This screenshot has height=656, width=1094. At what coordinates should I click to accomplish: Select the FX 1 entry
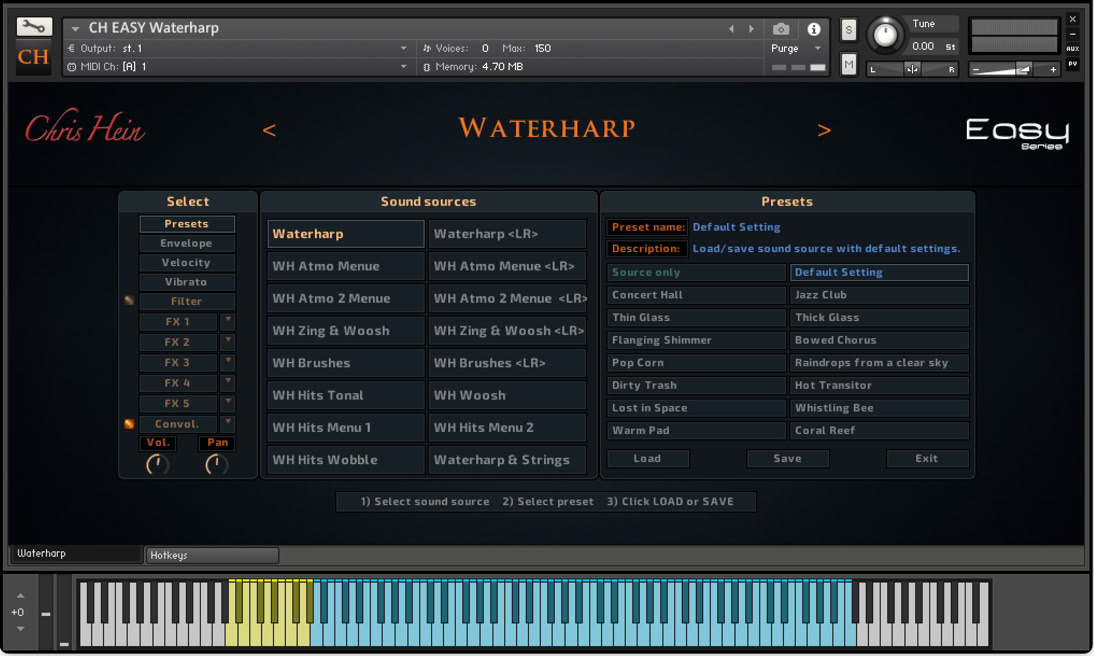179,322
